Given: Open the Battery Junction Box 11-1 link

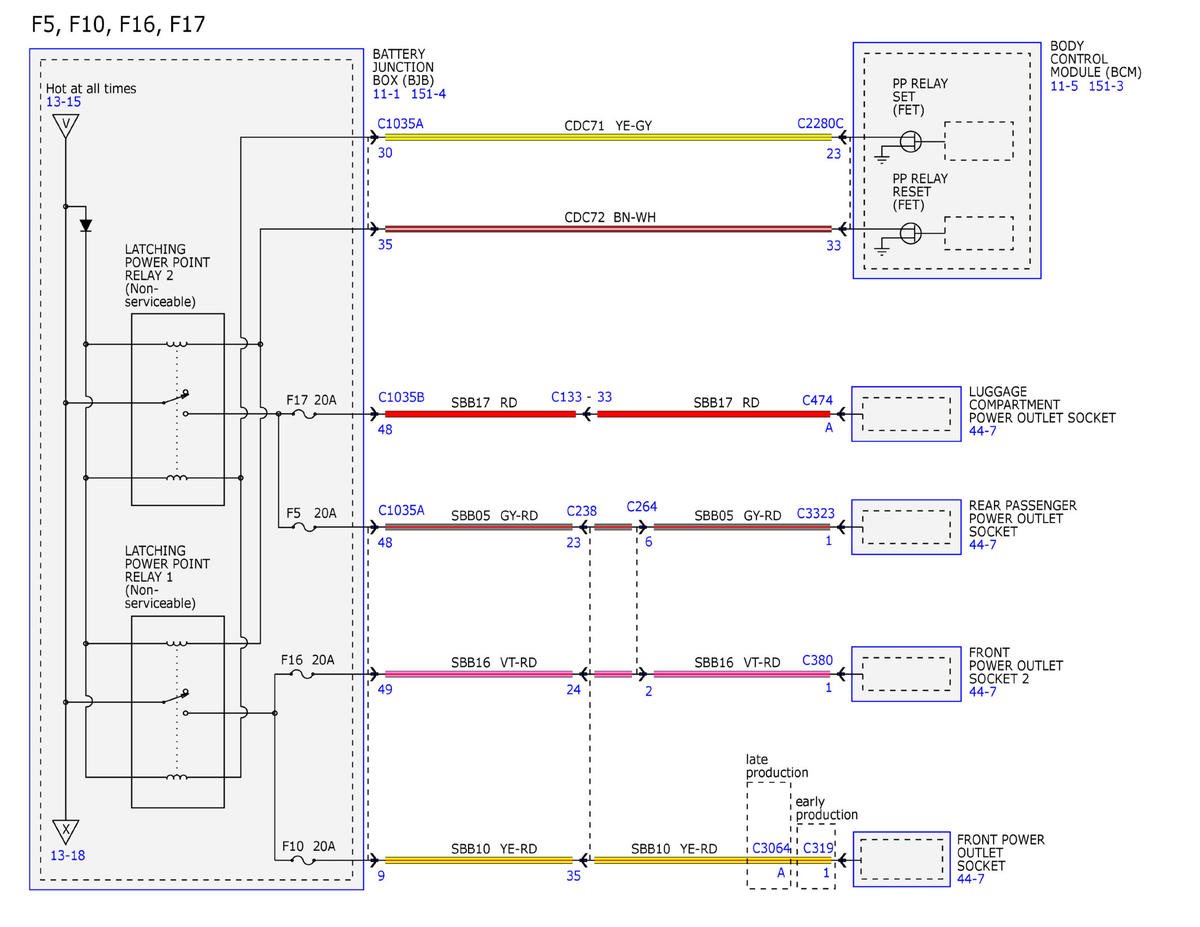Looking at the screenshot, I should 385,94.
